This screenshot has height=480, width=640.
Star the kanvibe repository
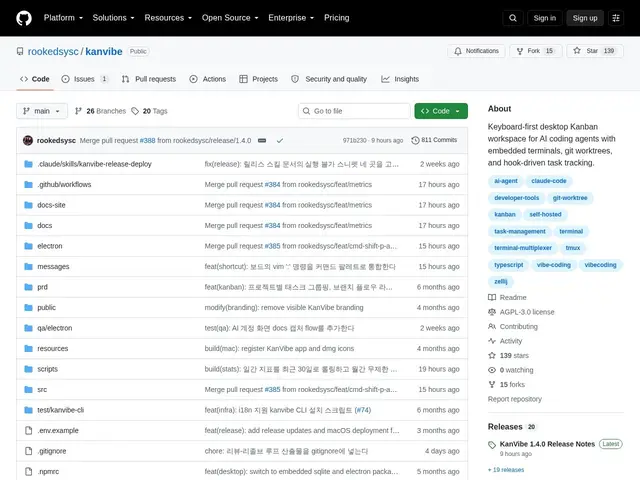594,51
